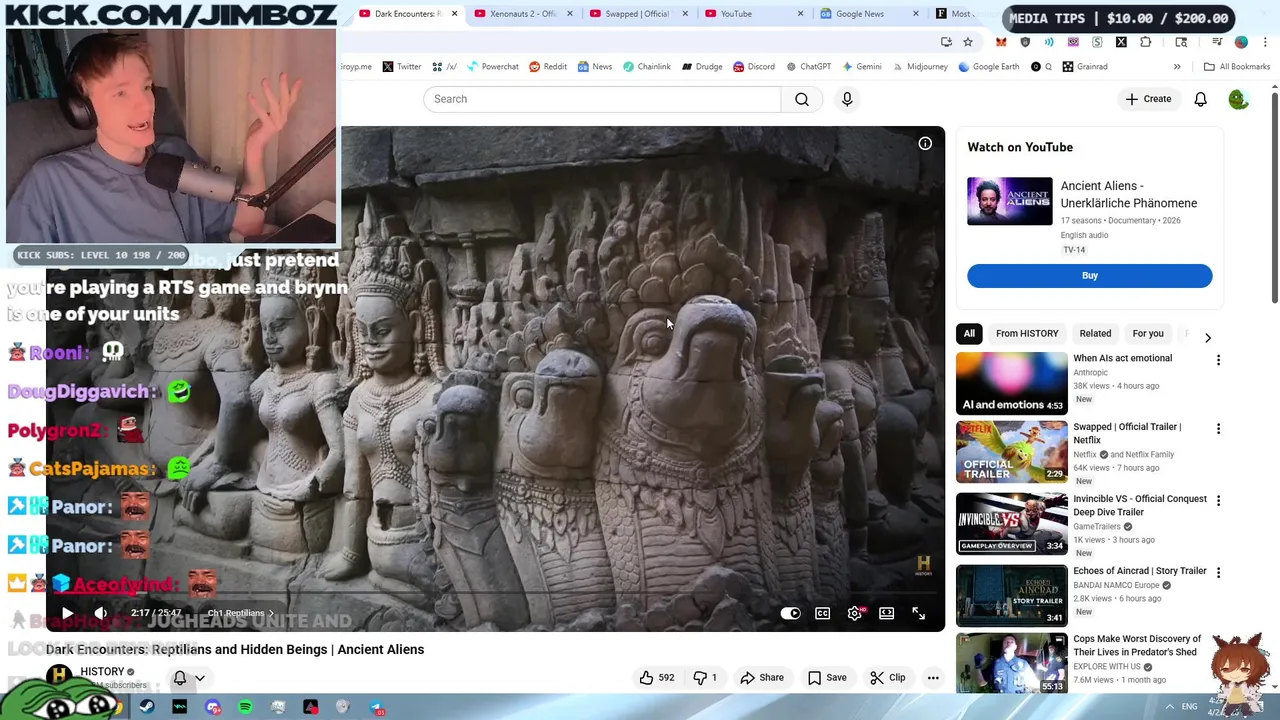Open options for Swapped Official Trailer video
Viewport: 1280px width, 720px height.
[x=1218, y=429]
